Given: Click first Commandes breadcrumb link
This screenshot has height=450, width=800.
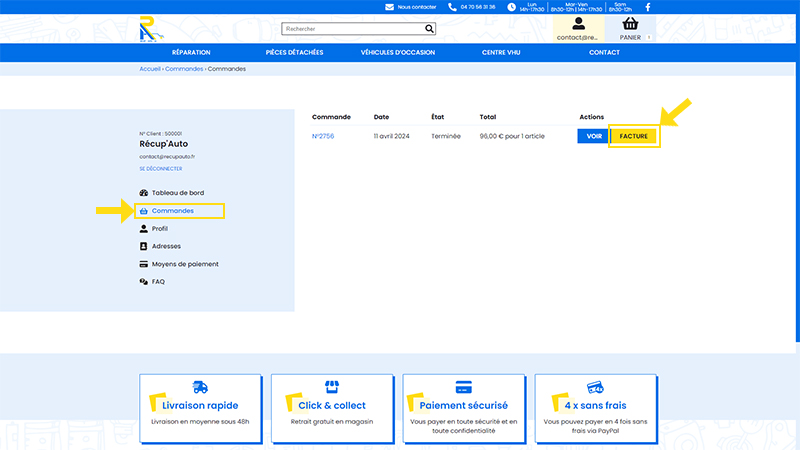Looking at the screenshot, I should pyautogui.click(x=184, y=69).
